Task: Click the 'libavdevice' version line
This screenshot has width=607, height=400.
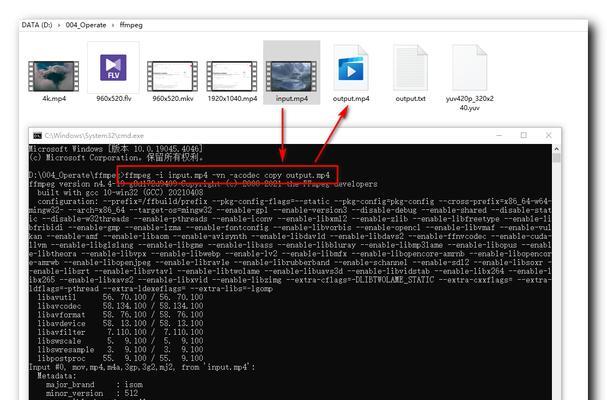Action: (x=120, y=323)
